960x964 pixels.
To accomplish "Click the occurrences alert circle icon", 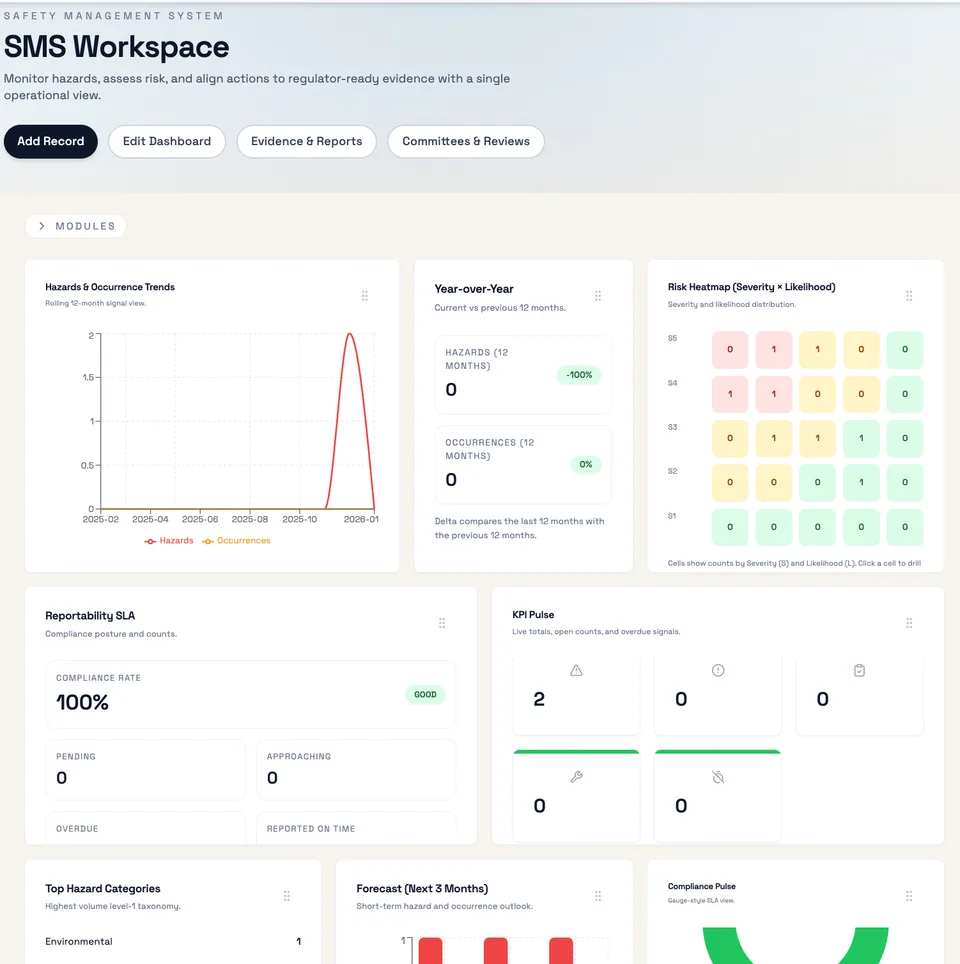I will (718, 670).
